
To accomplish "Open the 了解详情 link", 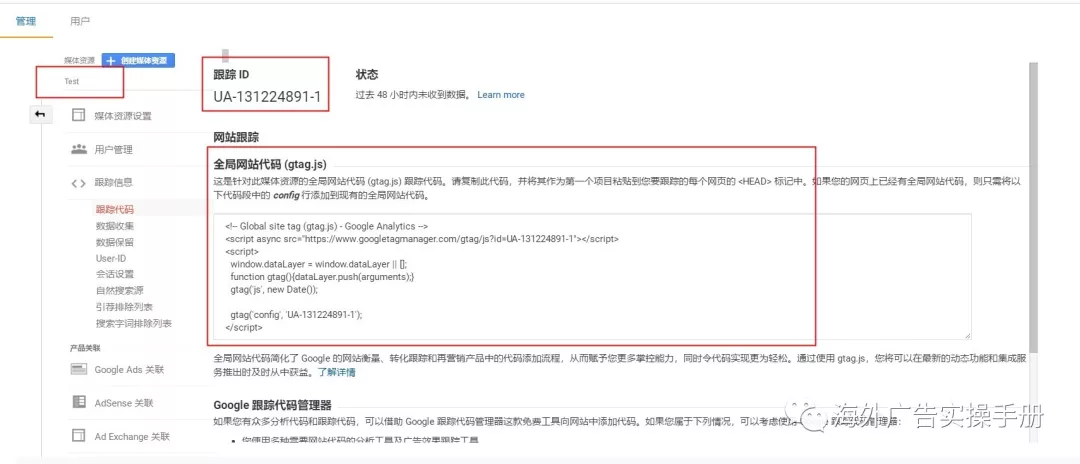I will [336, 372].
